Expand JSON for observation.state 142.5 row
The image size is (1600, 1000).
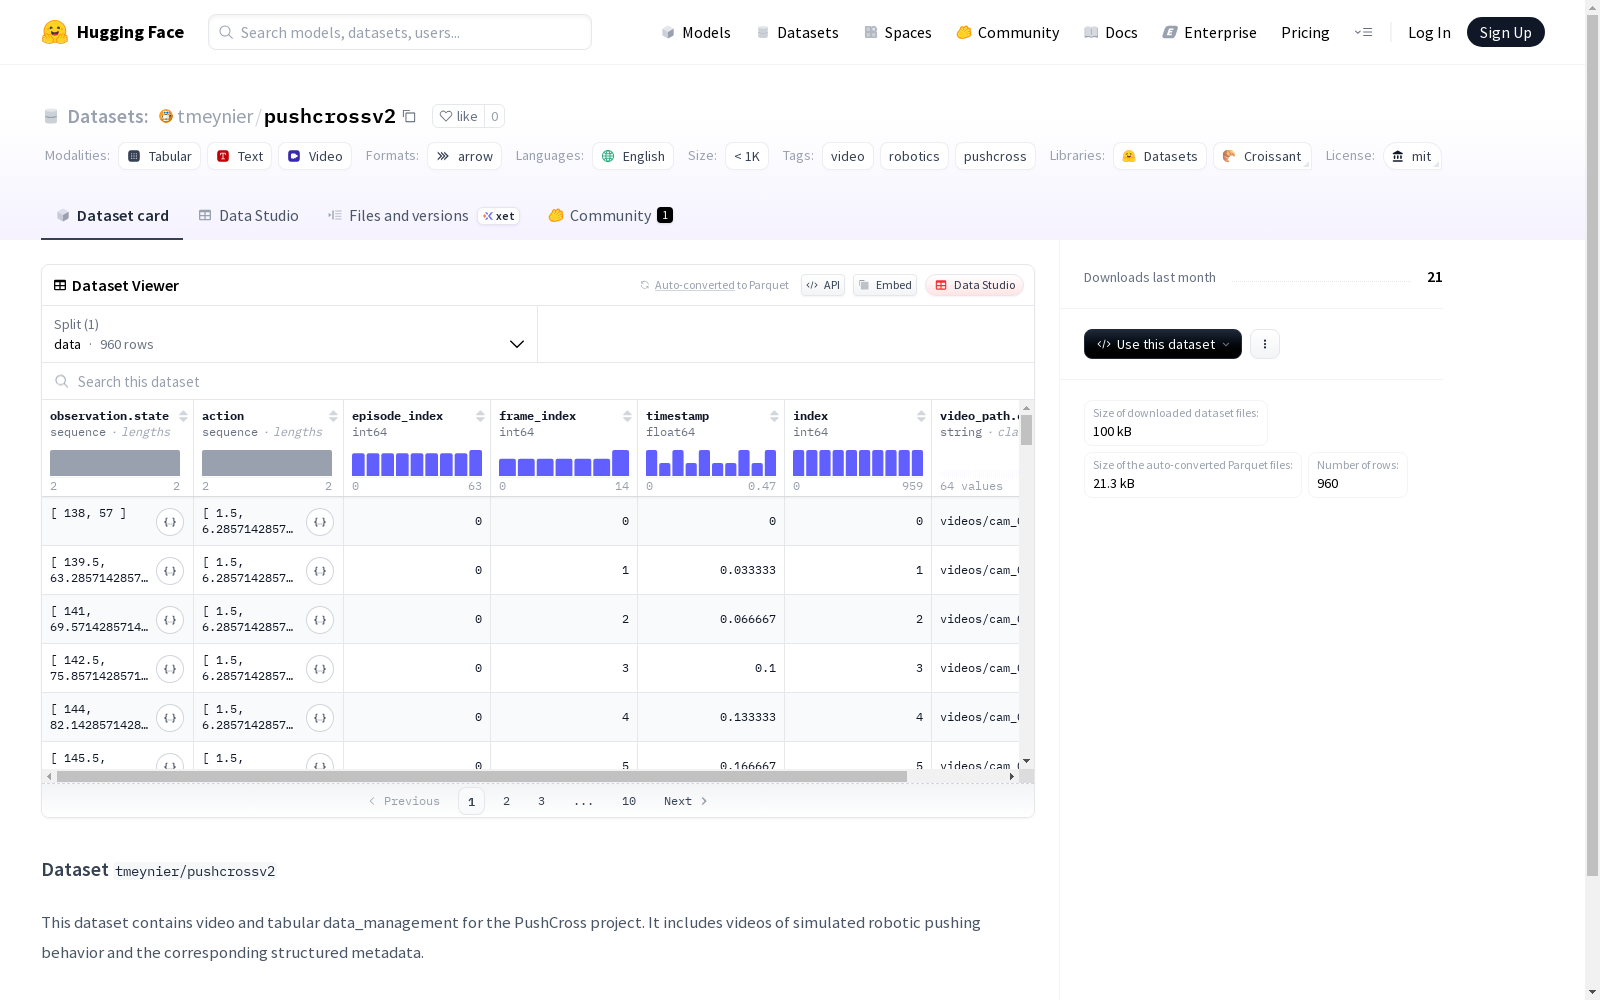[x=170, y=669]
